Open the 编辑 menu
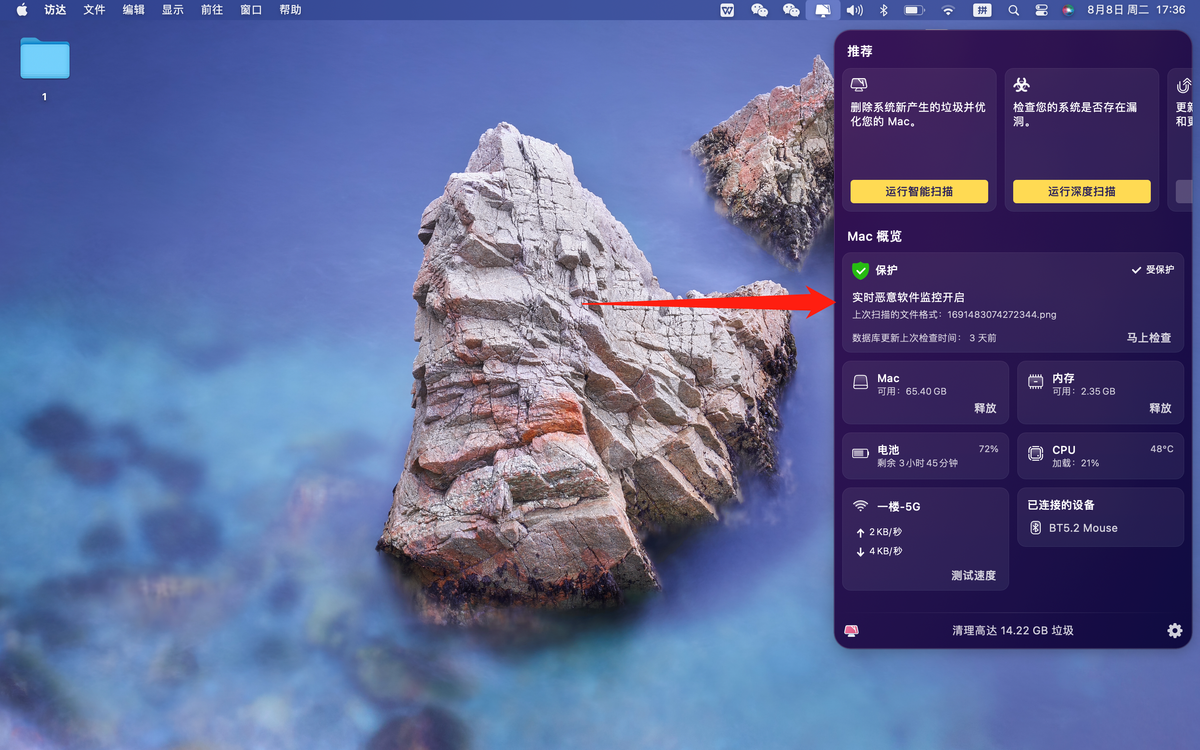The height and width of the screenshot is (750, 1200). coord(133,10)
